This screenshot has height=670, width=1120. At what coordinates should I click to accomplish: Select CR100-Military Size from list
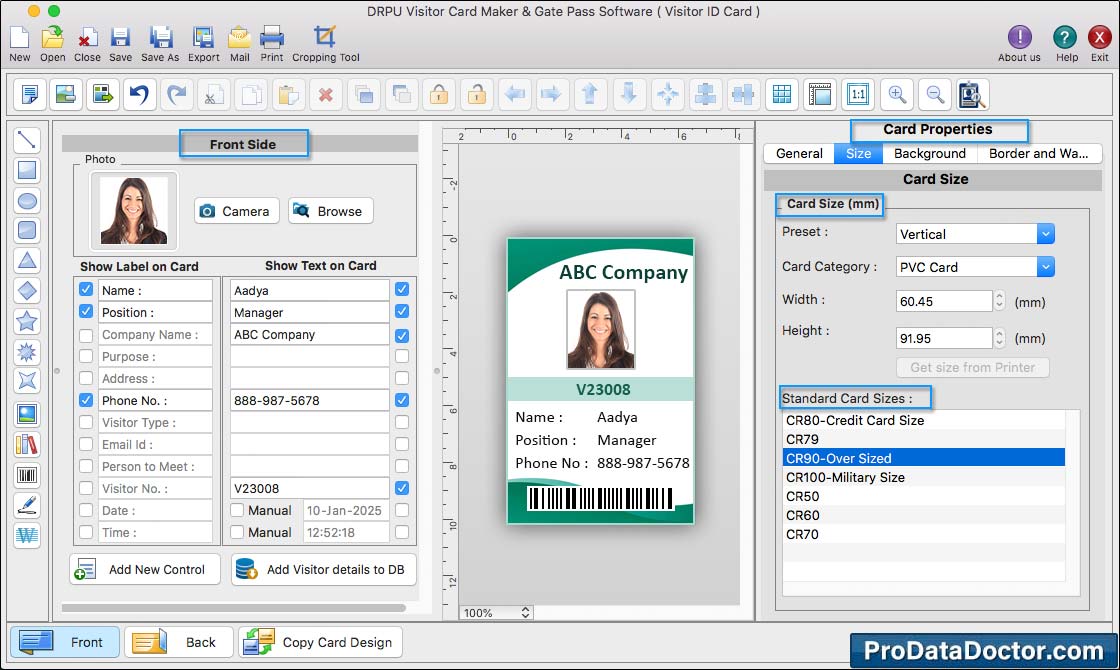pyautogui.click(x=924, y=477)
